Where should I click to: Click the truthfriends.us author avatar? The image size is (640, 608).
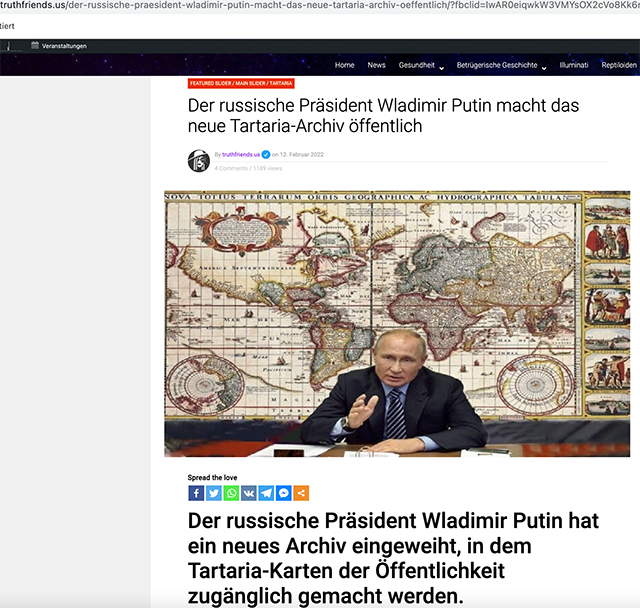click(199, 160)
